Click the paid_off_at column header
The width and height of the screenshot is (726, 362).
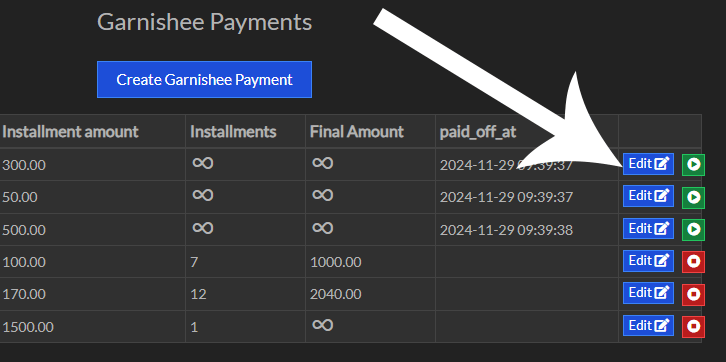point(478,132)
